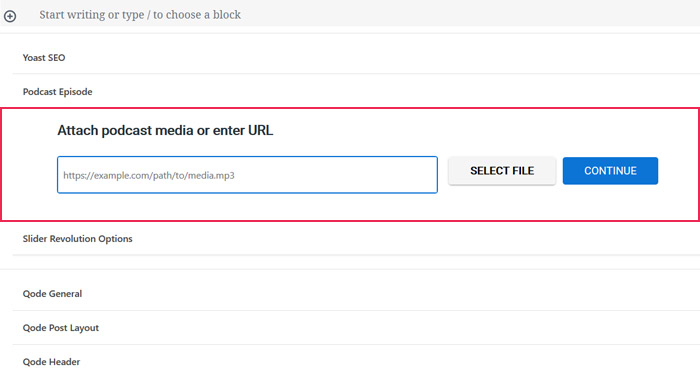
Task: Click the add block plus icon
Action: pos(10,17)
